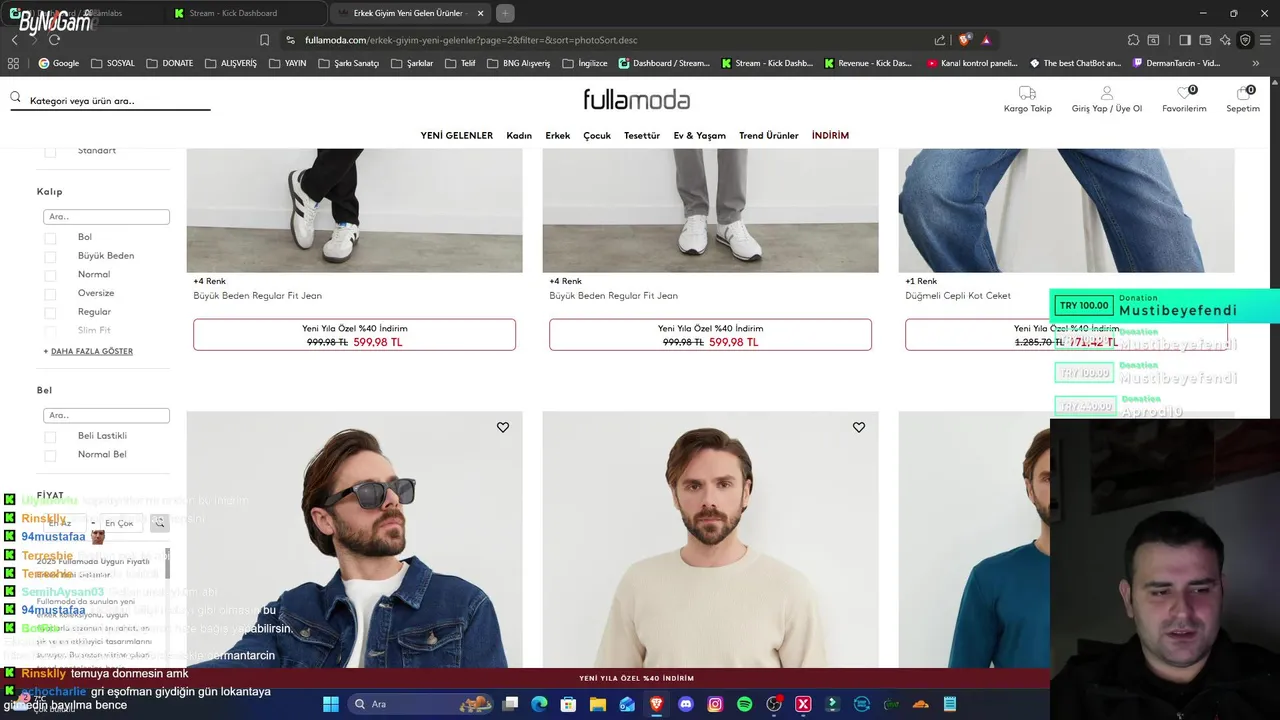Check the Bol fit filter
Viewport: 1280px width, 720px height.
[50, 238]
